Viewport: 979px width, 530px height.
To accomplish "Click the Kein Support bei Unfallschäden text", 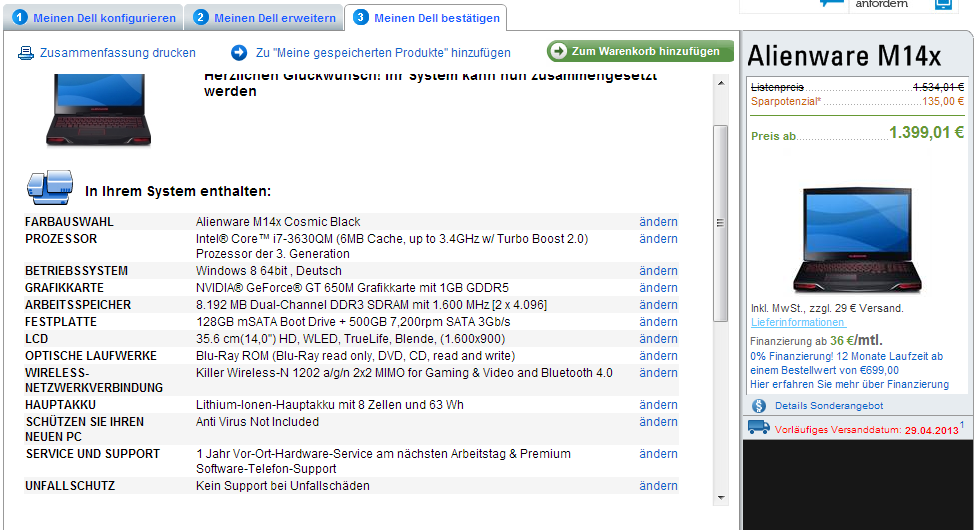I will click(x=282, y=486).
